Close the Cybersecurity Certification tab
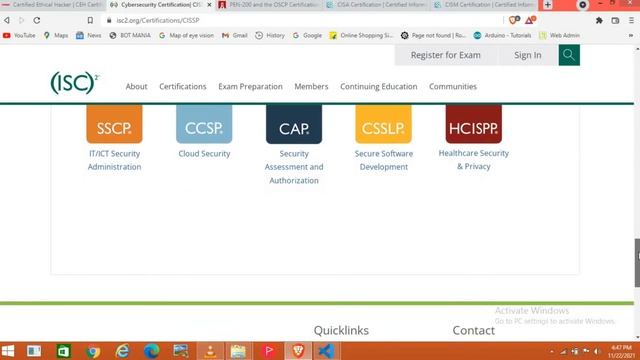The image size is (640, 360). point(209,5)
